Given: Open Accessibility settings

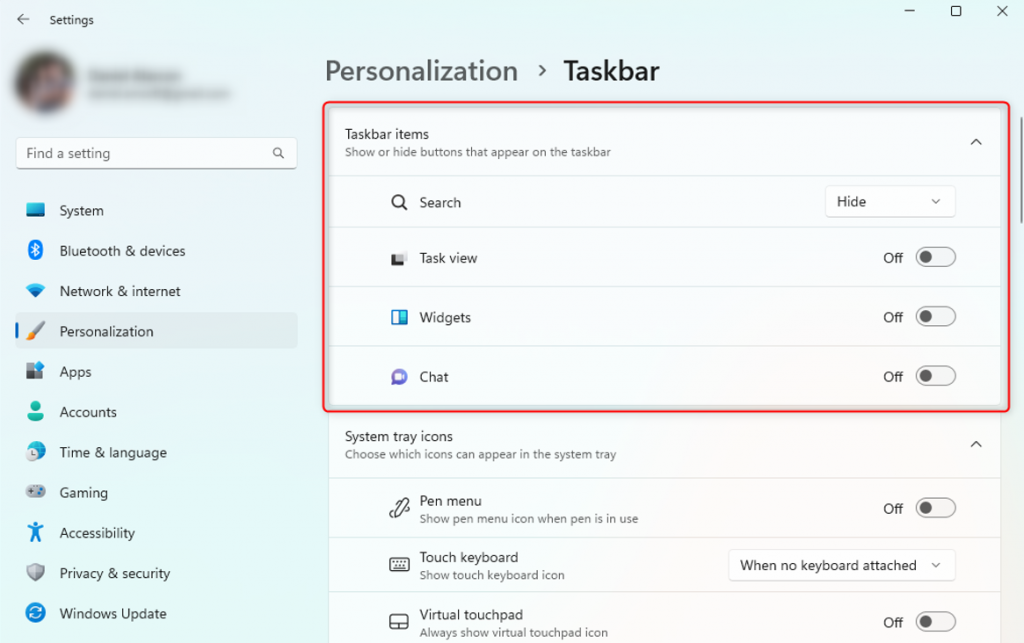Looking at the screenshot, I should pyautogui.click(x=157, y=533).
